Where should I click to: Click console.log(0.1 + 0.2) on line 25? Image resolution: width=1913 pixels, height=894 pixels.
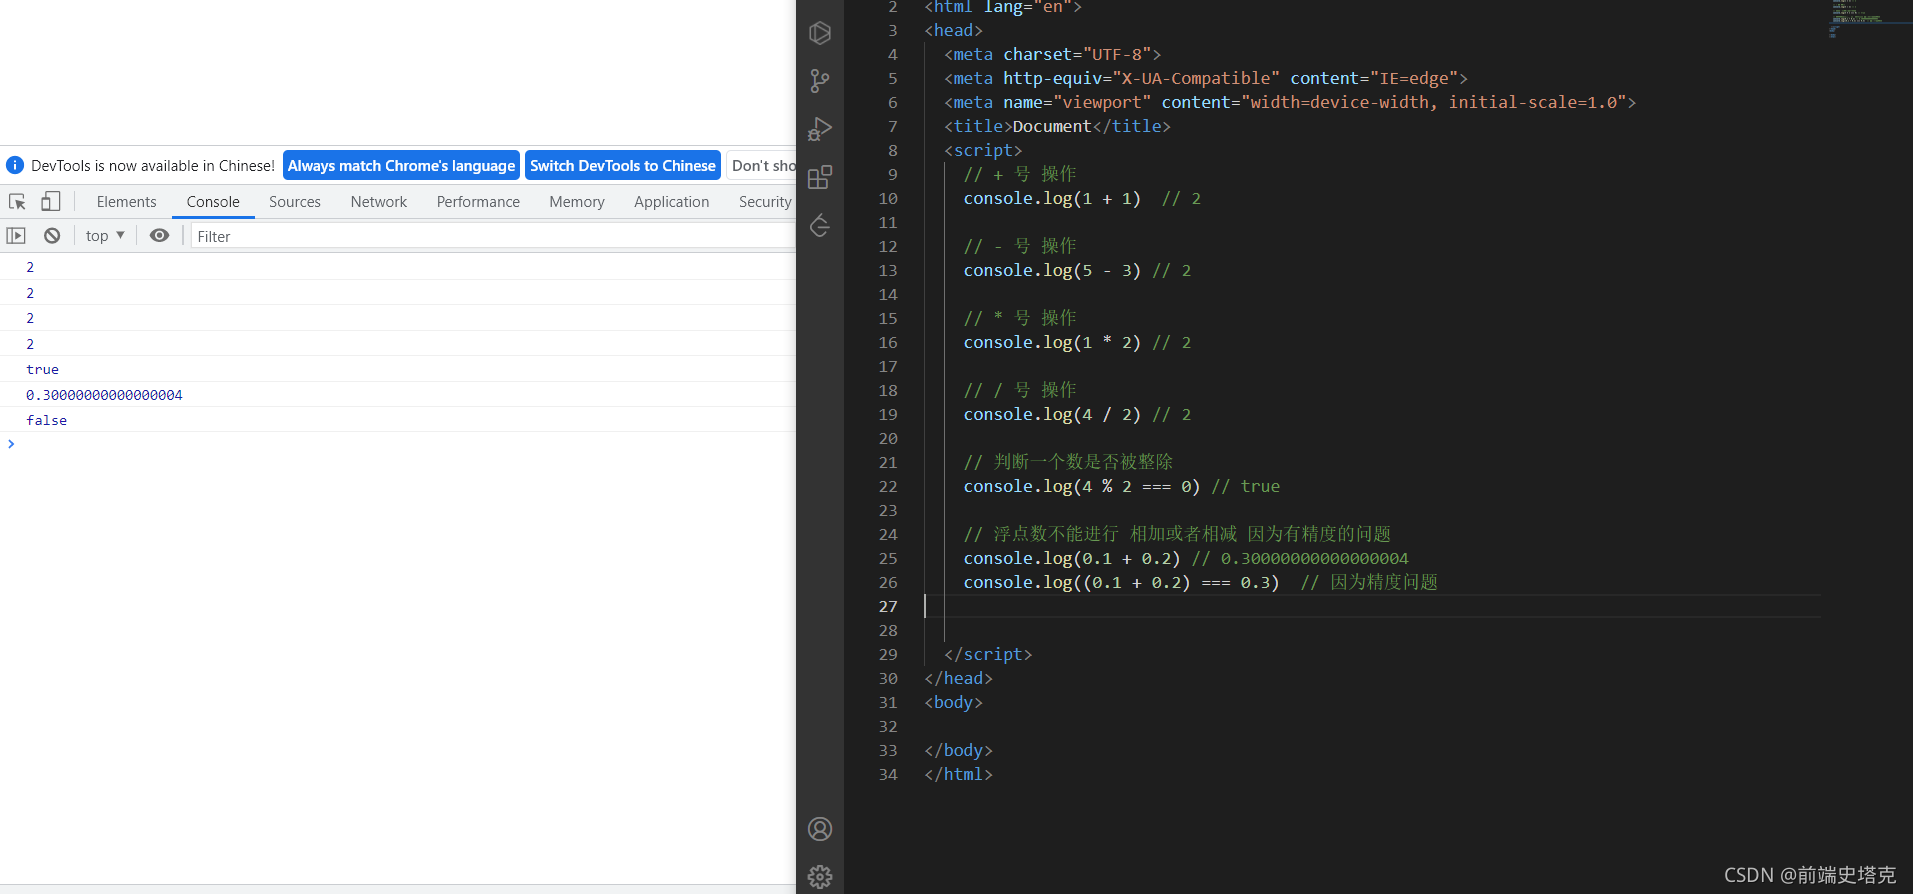click(x=1072, y=558)
